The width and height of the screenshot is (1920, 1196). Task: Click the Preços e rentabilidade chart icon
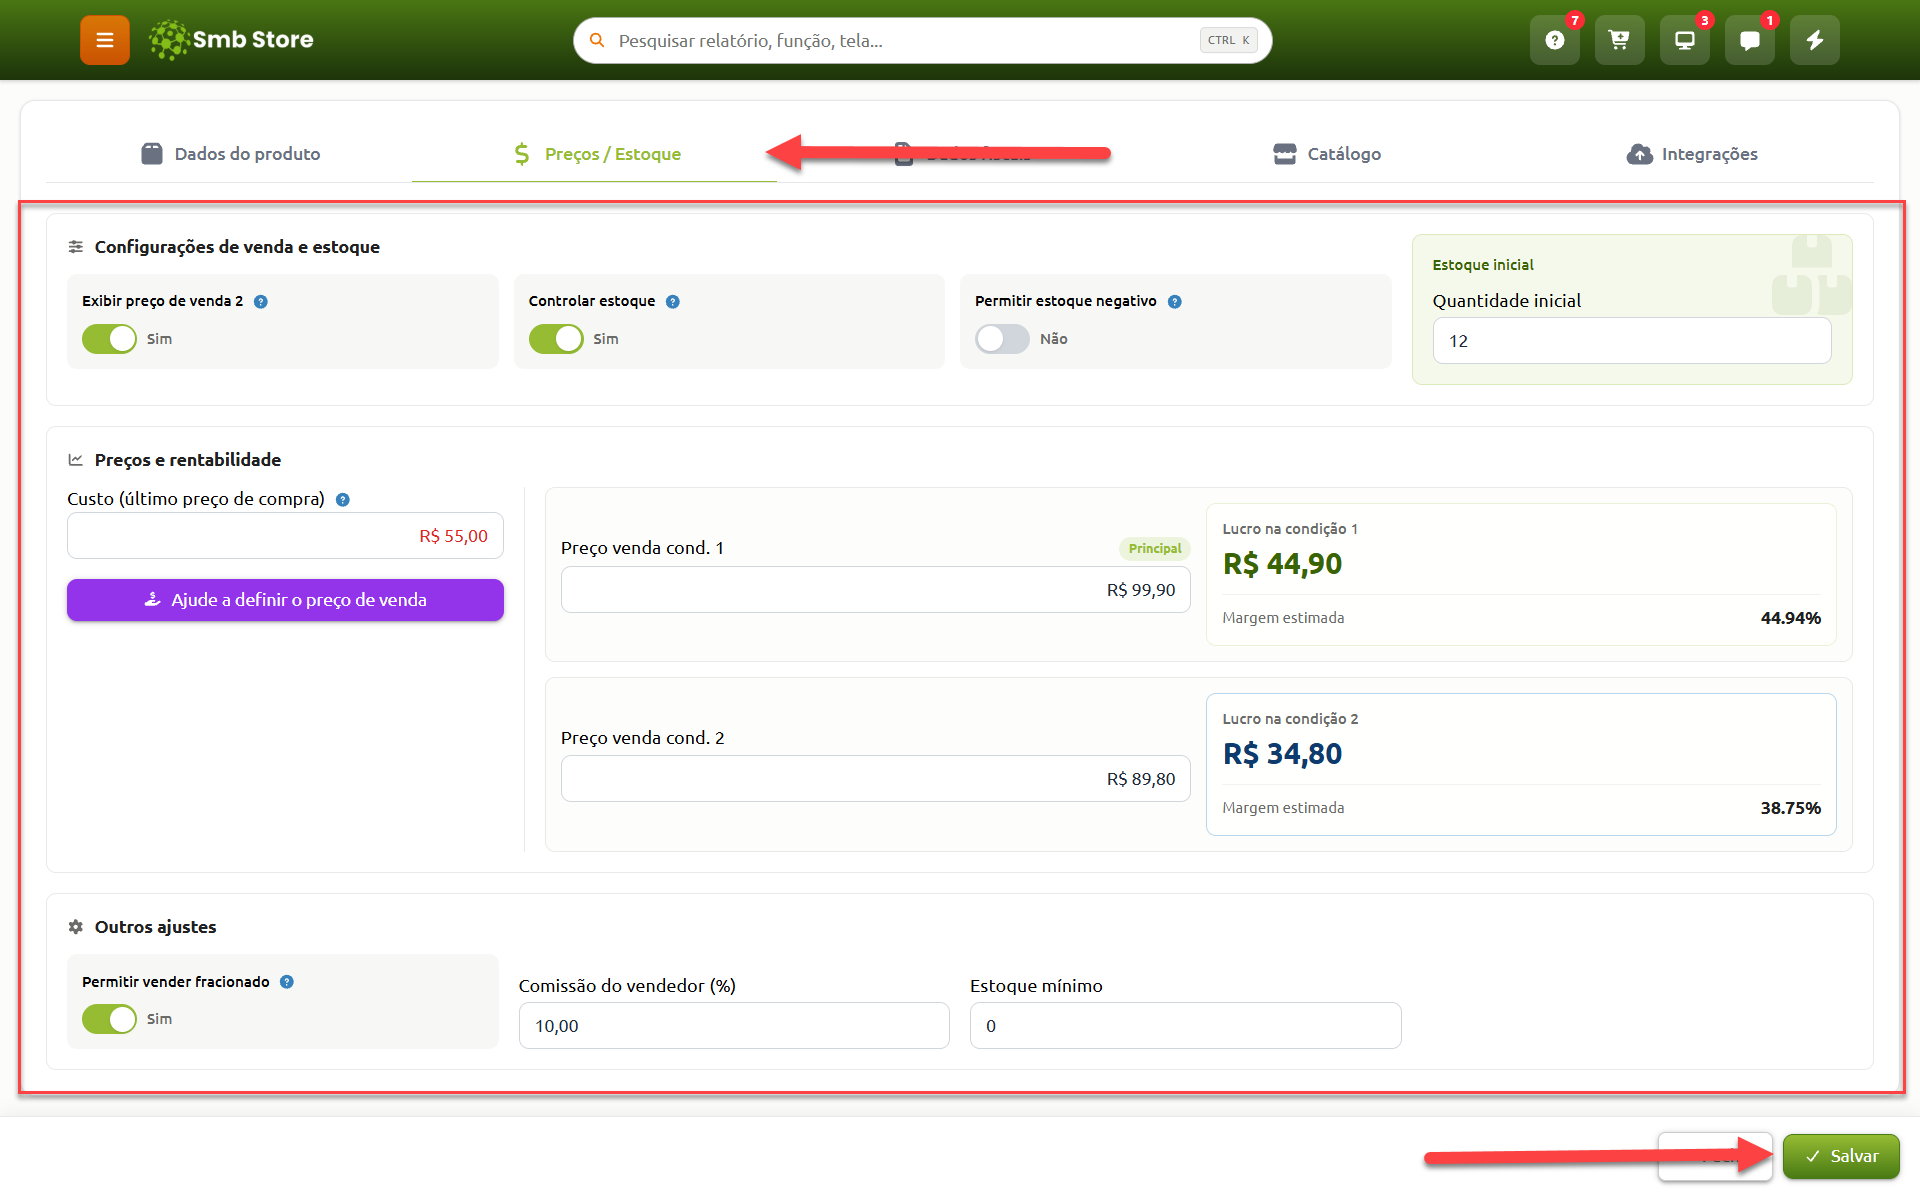point(75,460)
